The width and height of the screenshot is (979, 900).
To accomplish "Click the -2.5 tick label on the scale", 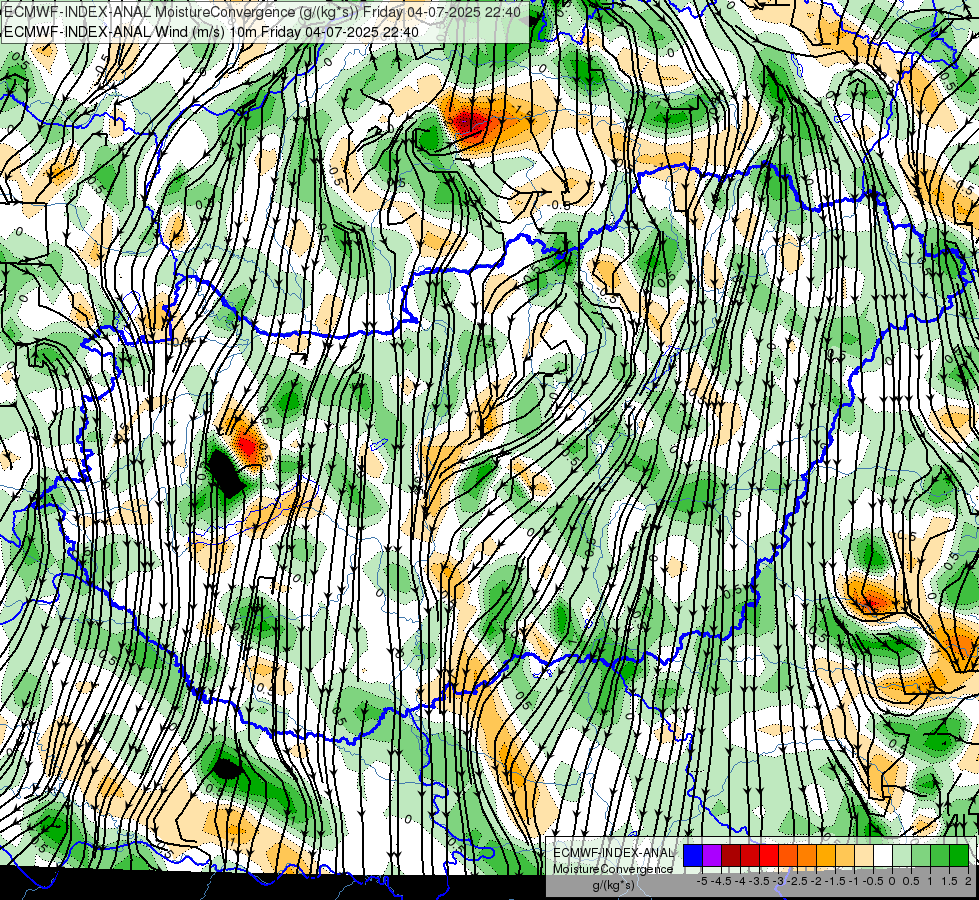I will click(x=797, y=881).
